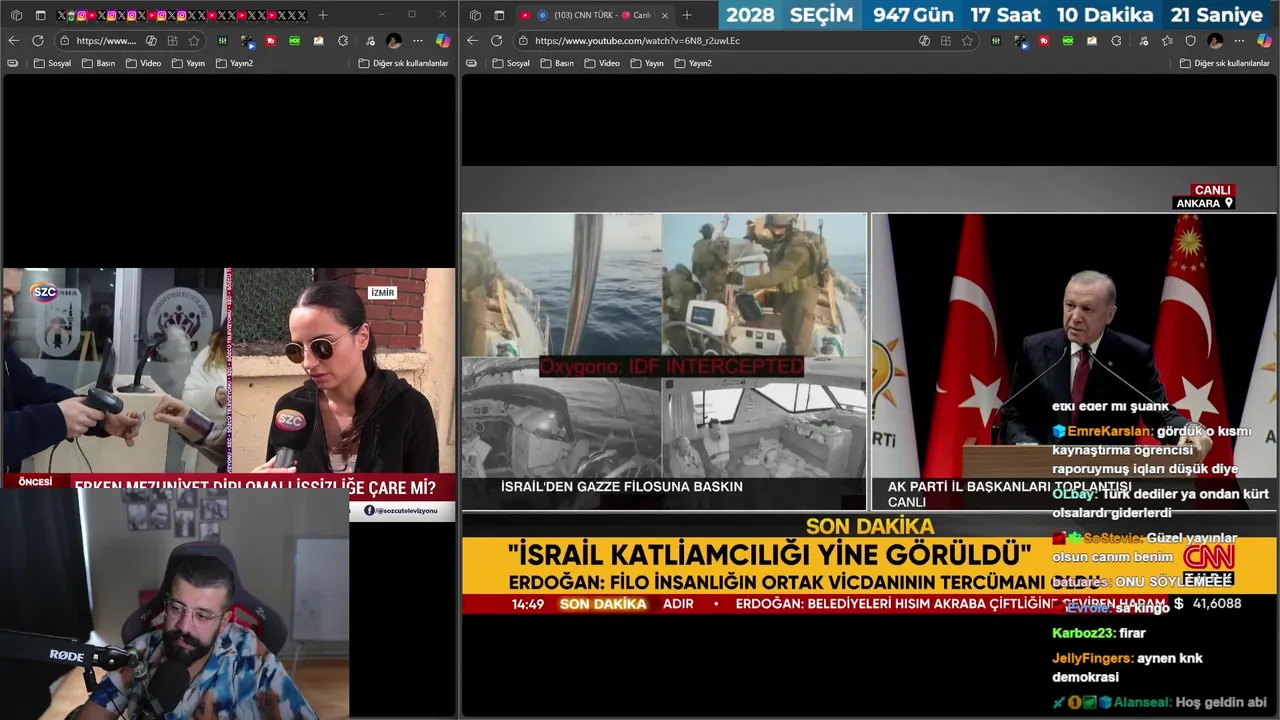Open green HDX extension in right window
This screenshot has height=720, width=1280.
point(1068,41)
